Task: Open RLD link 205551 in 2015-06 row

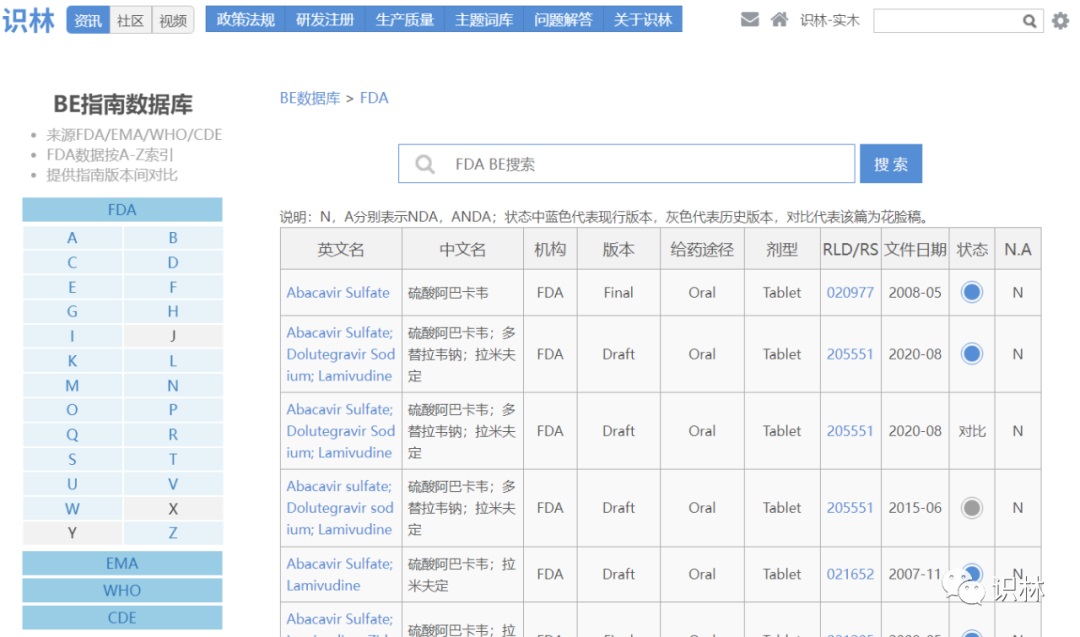Action: [850, 508]
